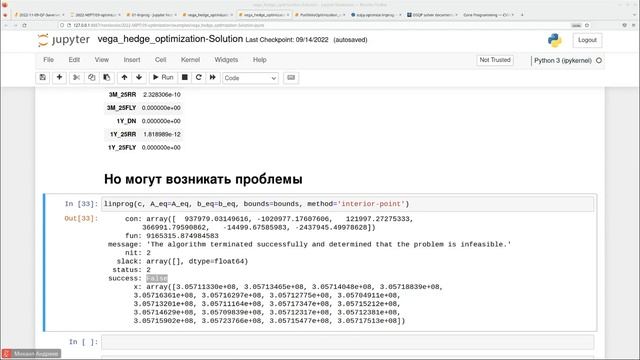
Task: Move the selected cell down
Action: 139,78
